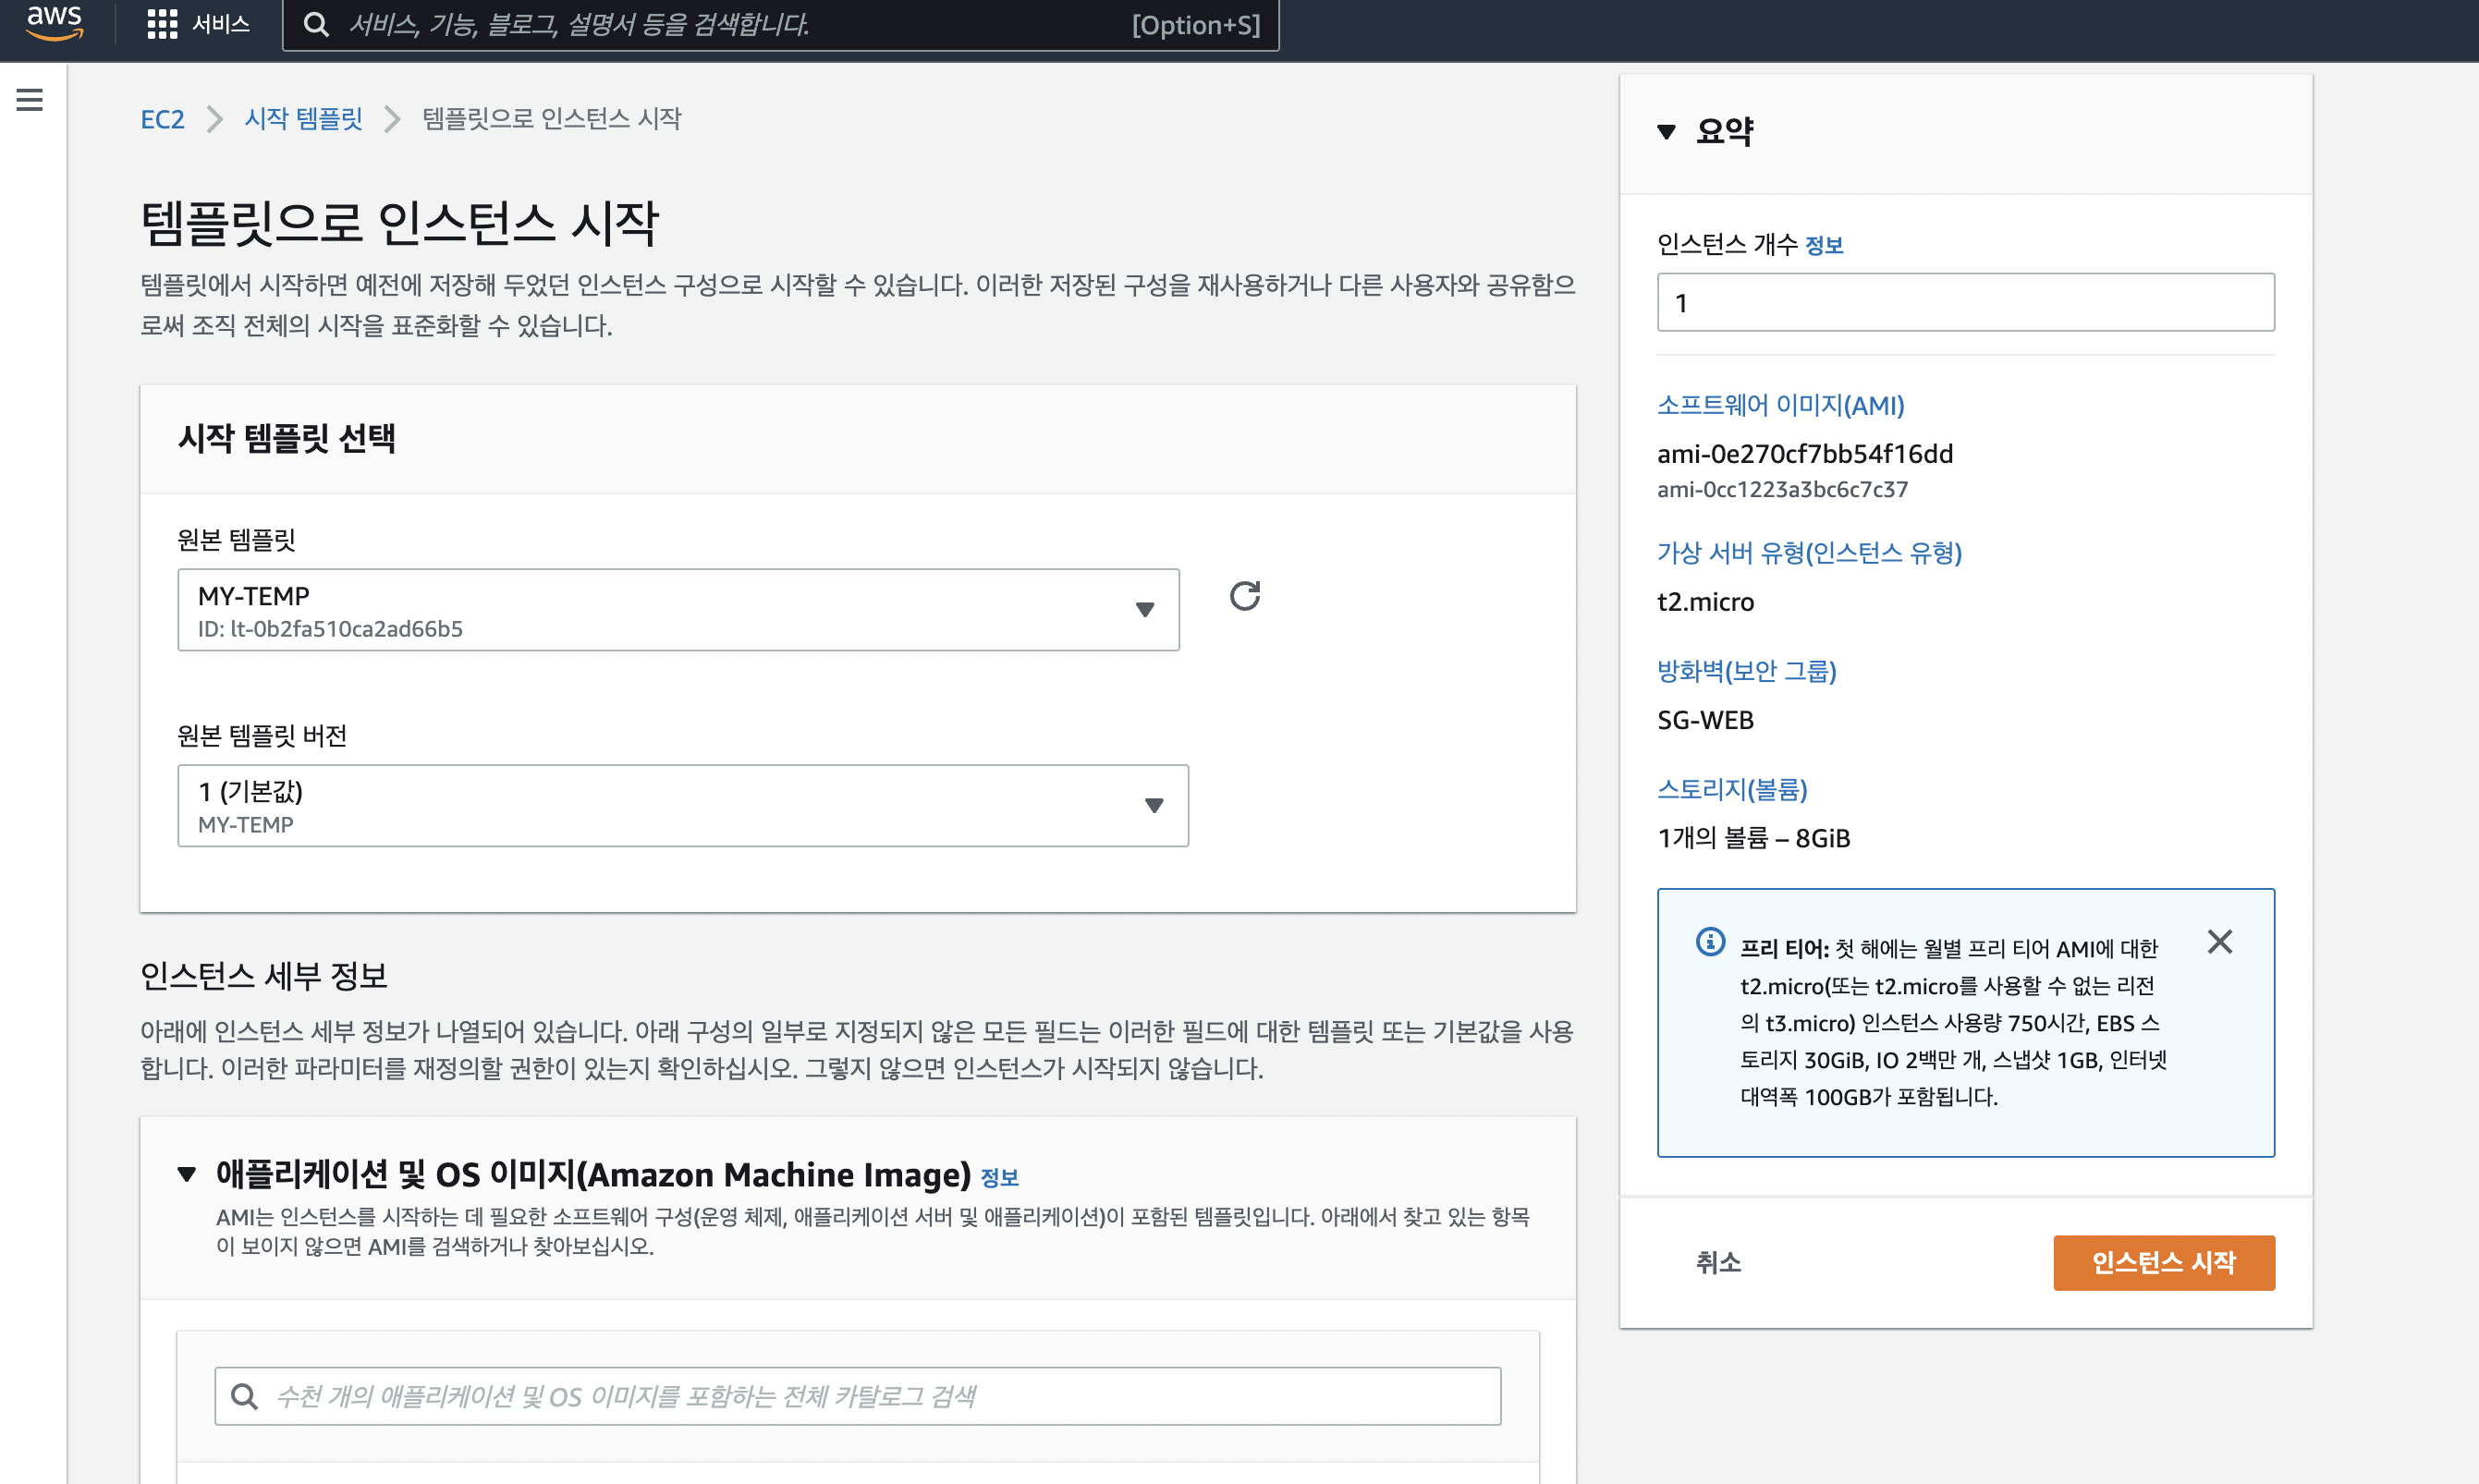Focus the top AWS service search box

[781, 25]
